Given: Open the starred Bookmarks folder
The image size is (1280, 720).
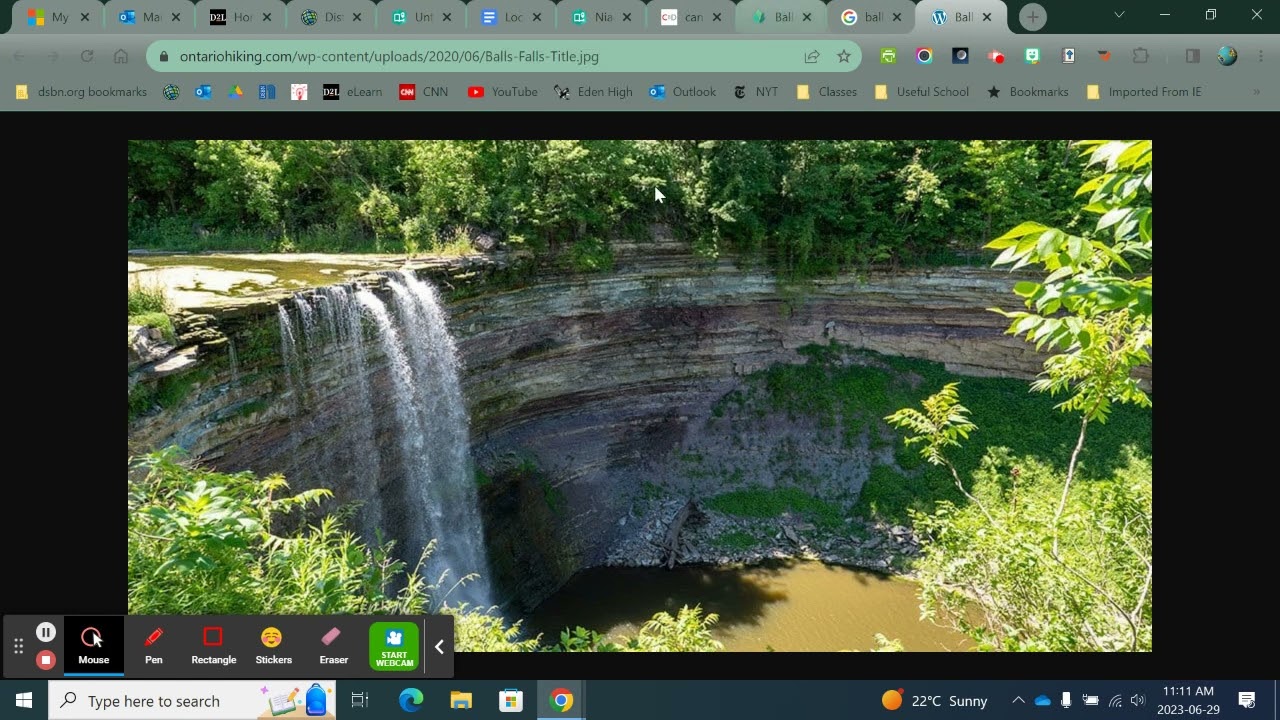Looking at the screenshot, I should pos(1028,92).
